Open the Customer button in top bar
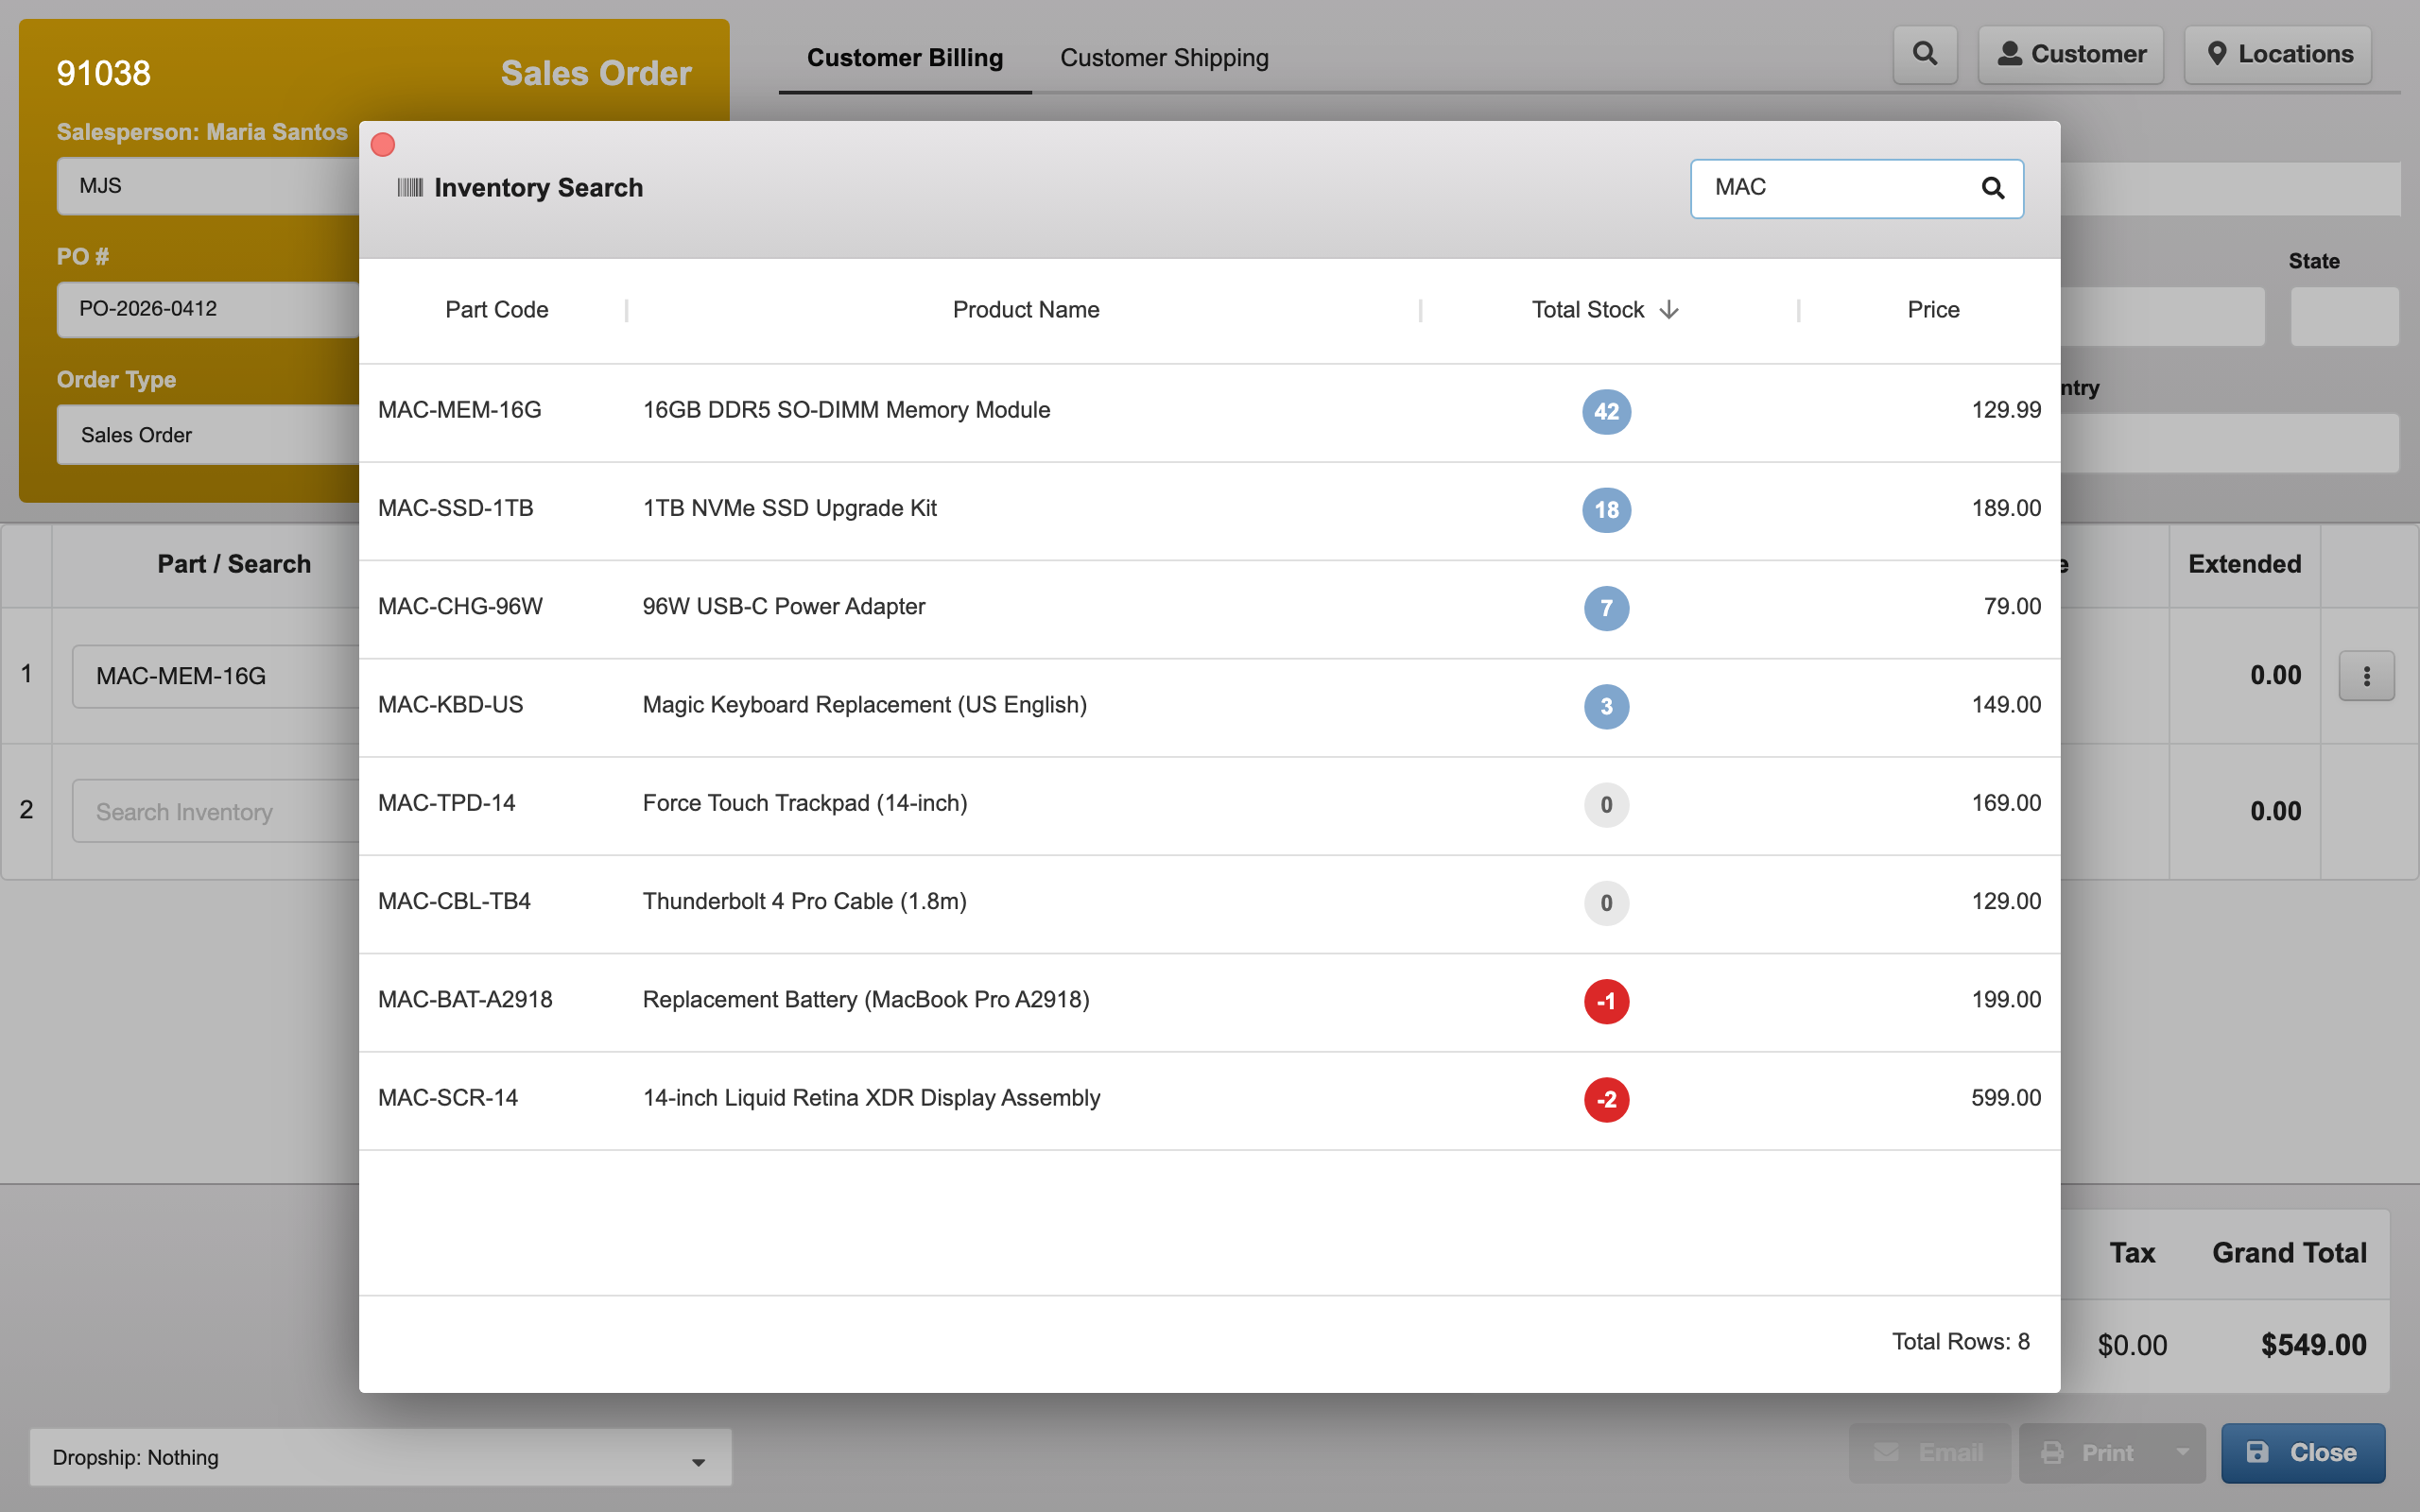Image resolution: width=2420 pixels, height=1512 pixels. (x=2071, y=54)
